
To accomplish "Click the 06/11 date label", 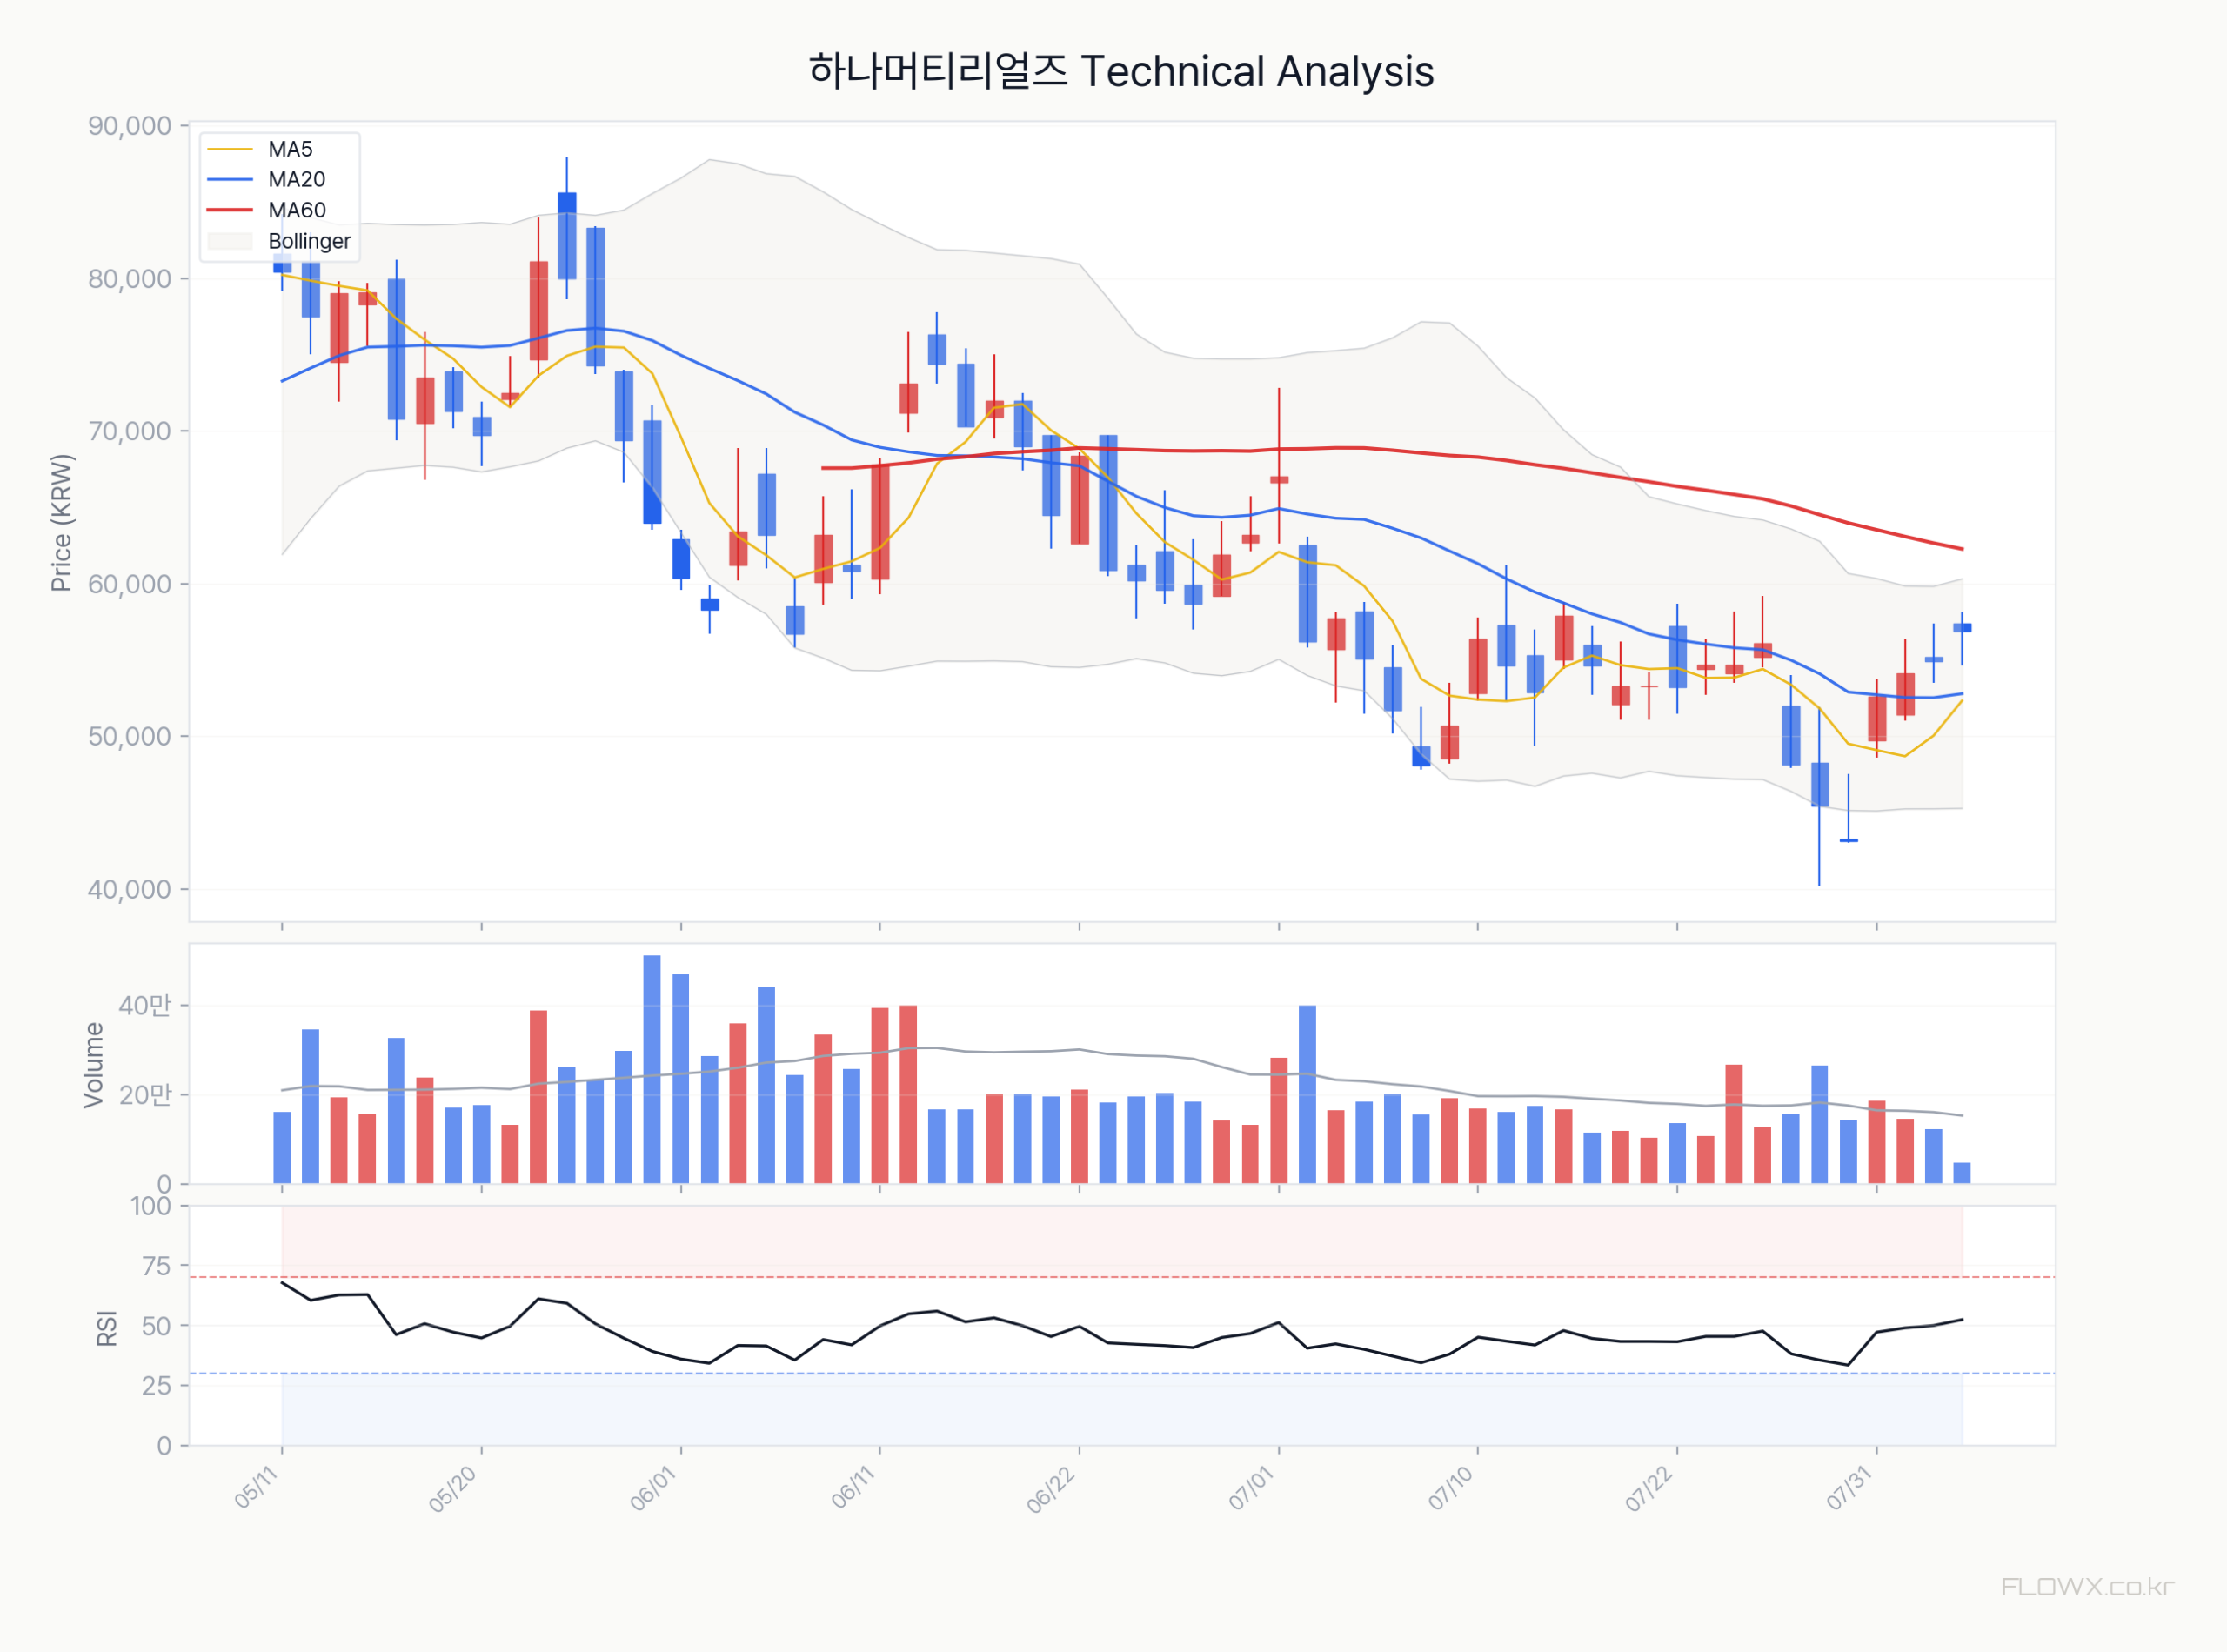I will click(853, 1487).
